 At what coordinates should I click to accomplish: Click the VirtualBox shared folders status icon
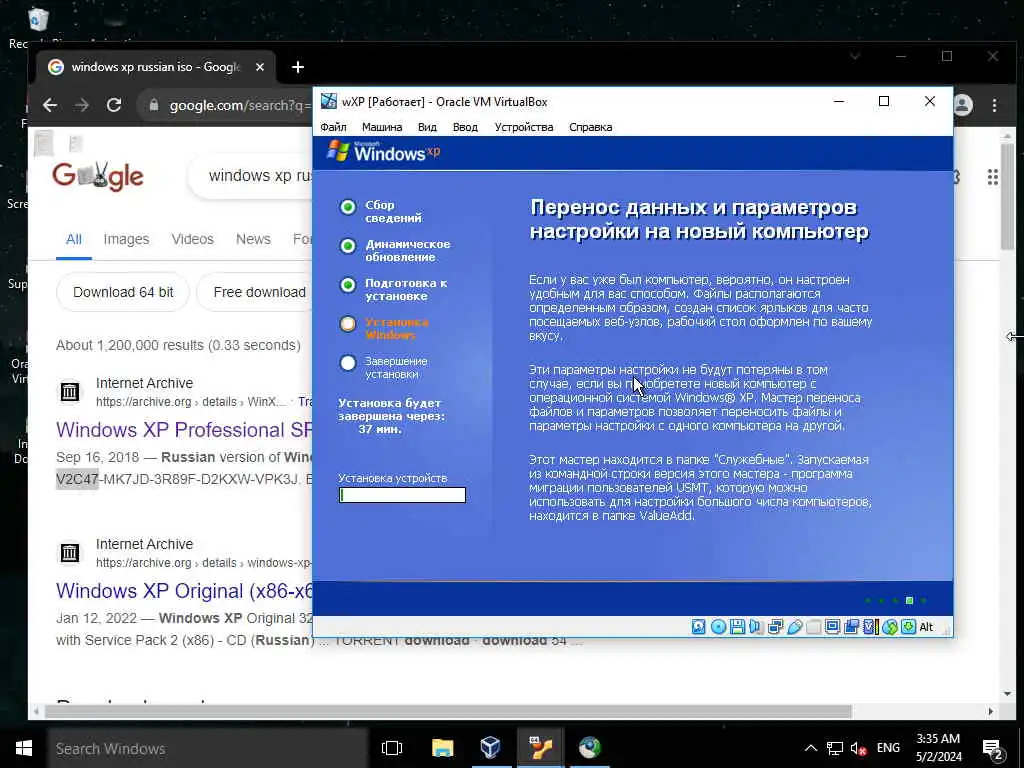813,627
